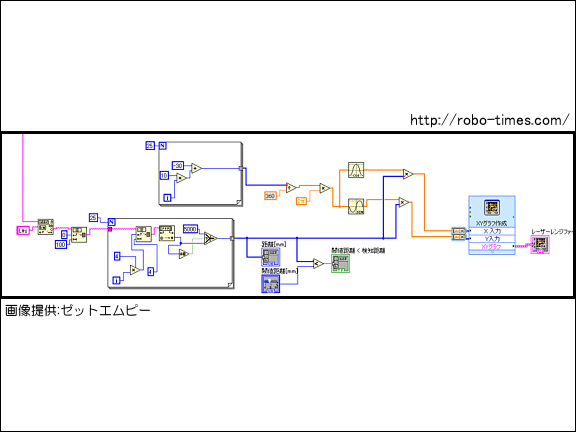576x432 pixels.
Task: Select the cosine function node
Action: point(356,170)
